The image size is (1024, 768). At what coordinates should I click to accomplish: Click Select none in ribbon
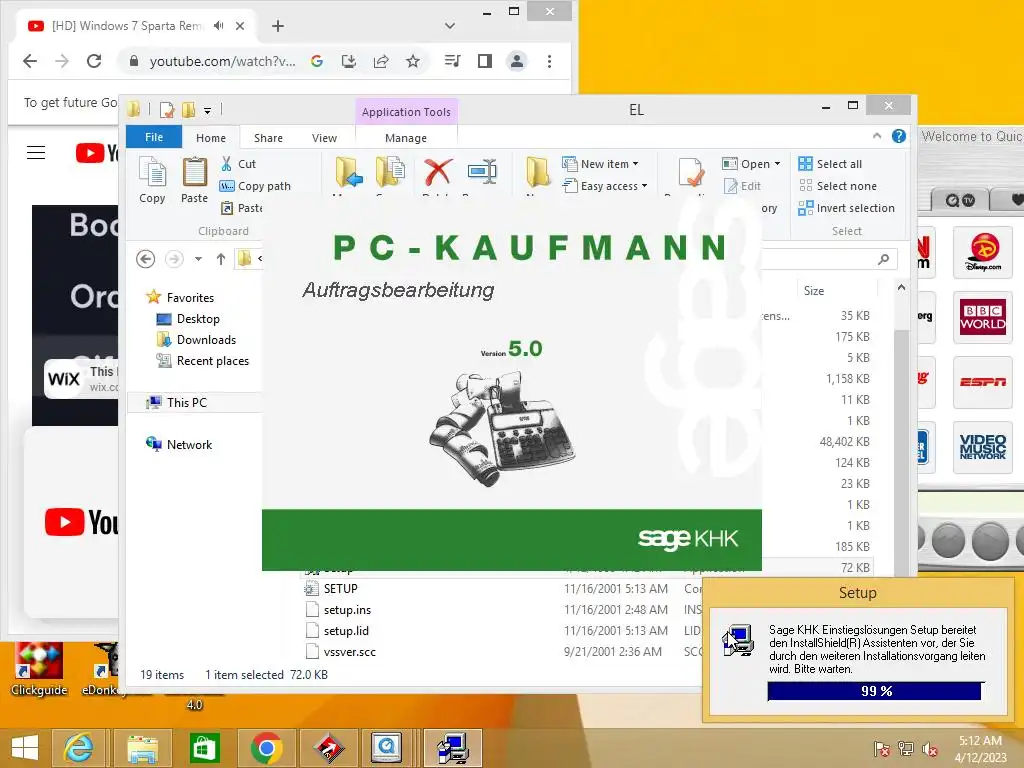coord(838,186)
